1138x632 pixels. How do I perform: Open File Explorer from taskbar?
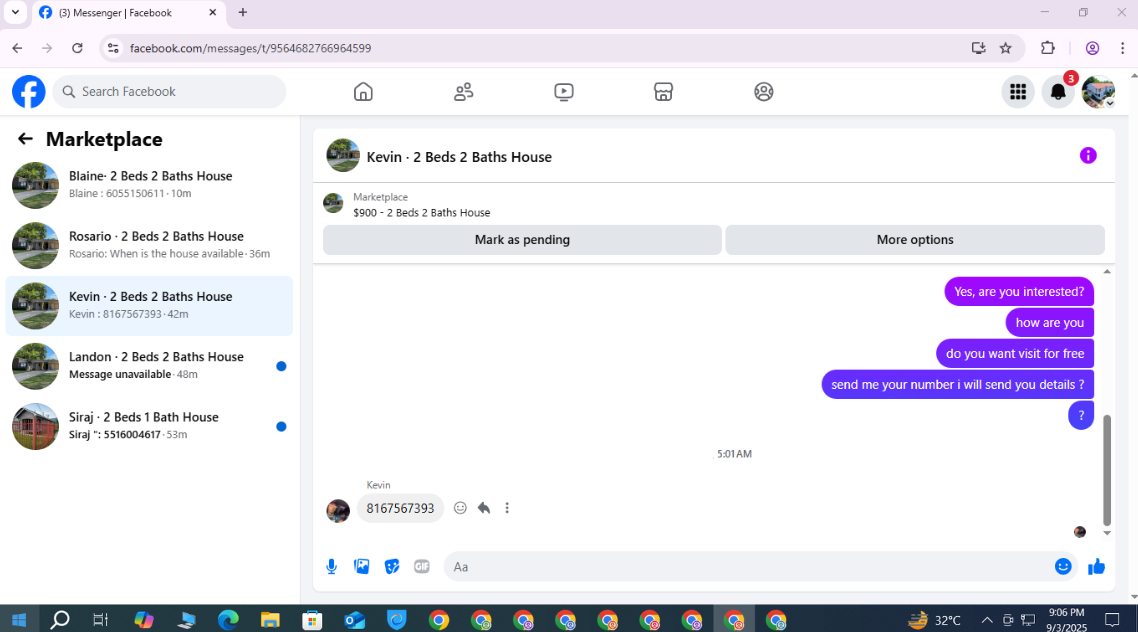[x=270, y=620]
